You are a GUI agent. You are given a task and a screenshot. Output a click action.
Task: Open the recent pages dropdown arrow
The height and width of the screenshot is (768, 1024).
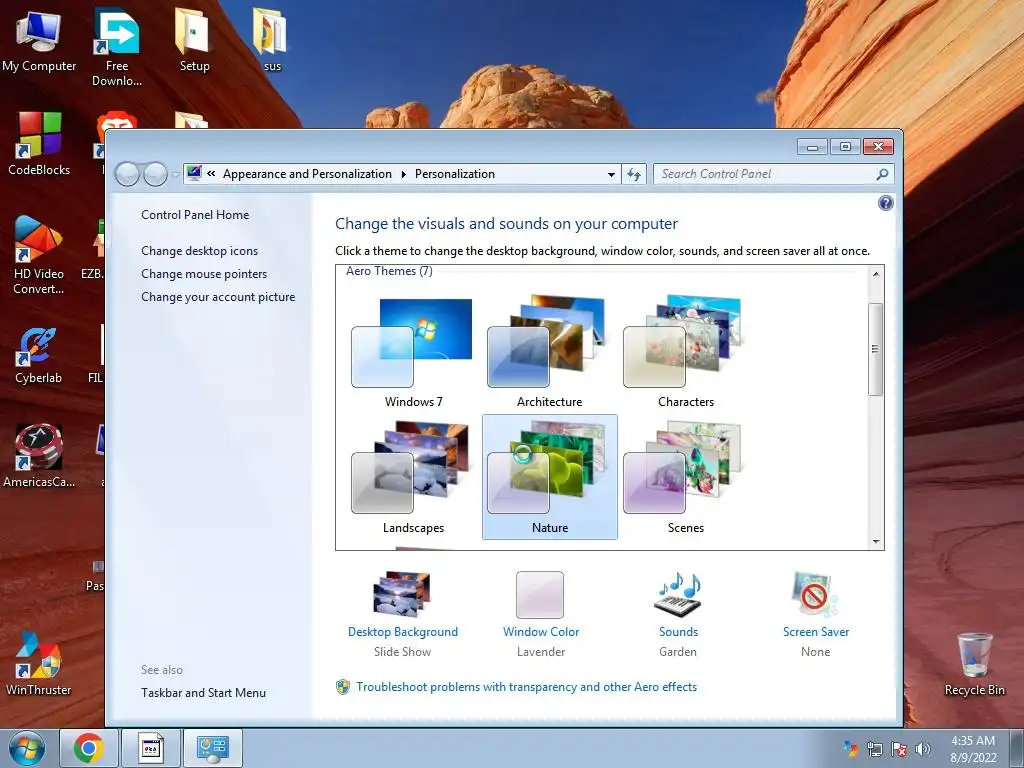tap(175, 174)
